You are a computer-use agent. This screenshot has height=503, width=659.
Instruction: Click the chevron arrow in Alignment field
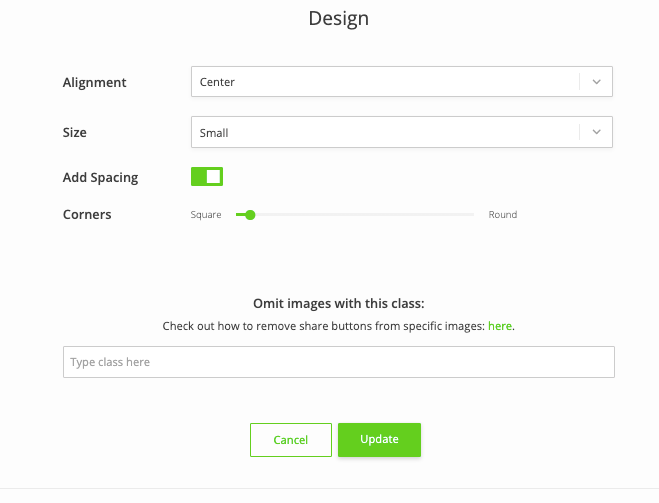[596, 82]
